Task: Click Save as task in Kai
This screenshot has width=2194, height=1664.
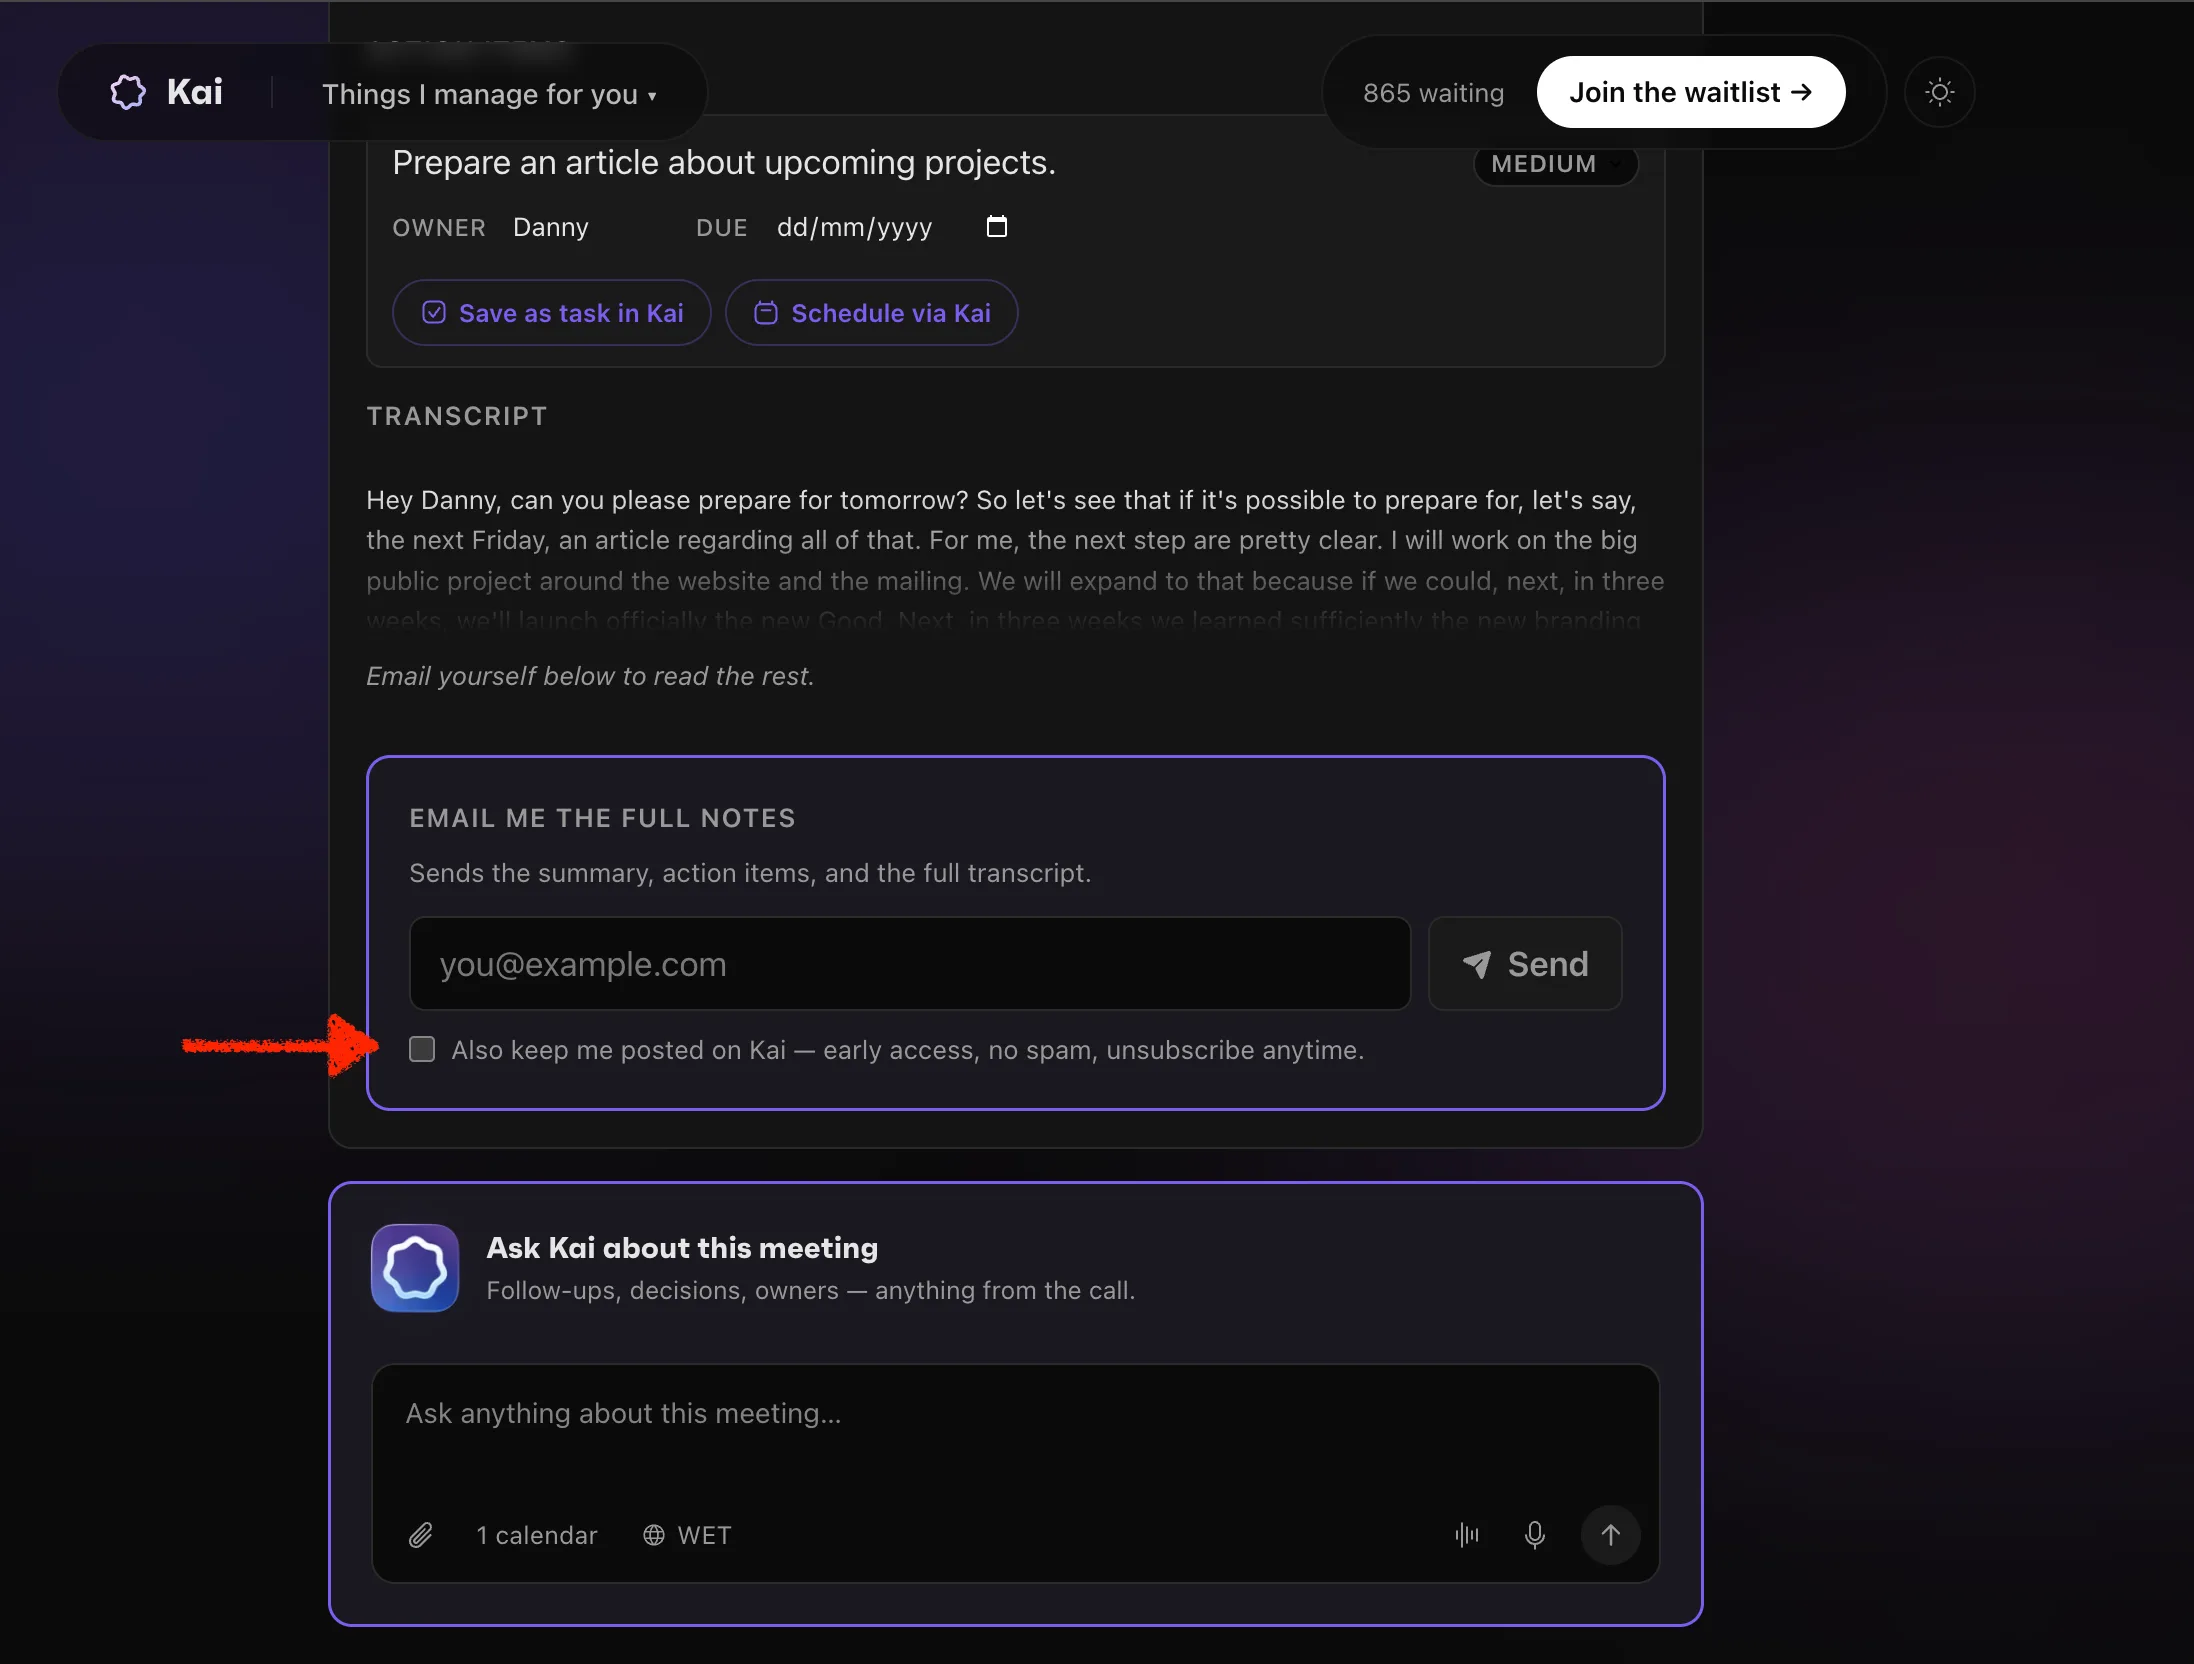Action: tap(552, 313)
